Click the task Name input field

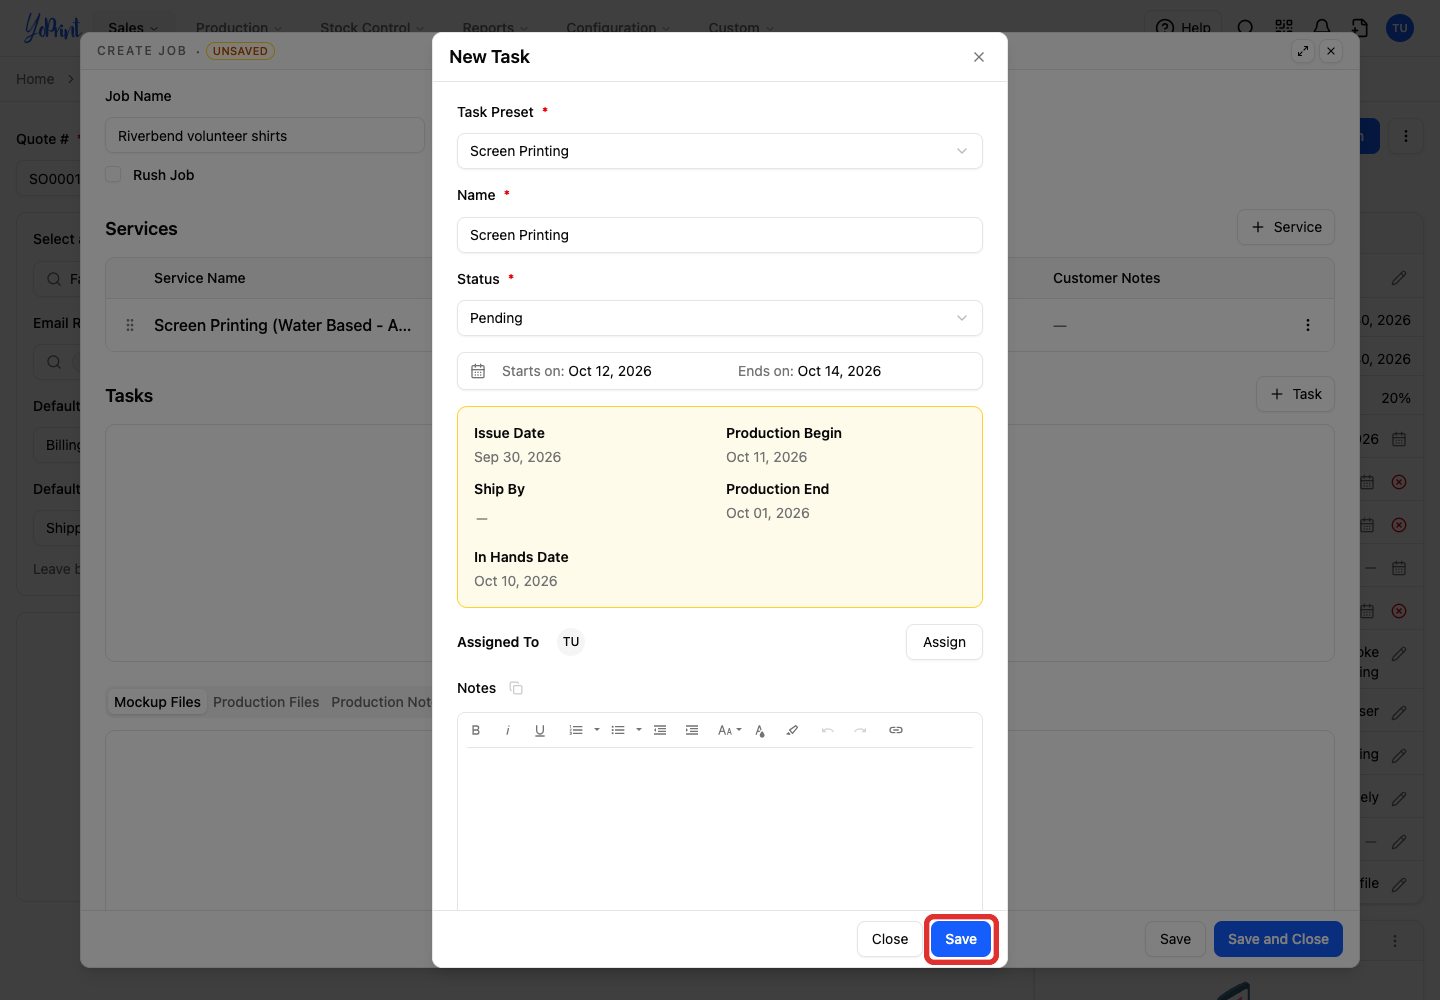[720, 235]
